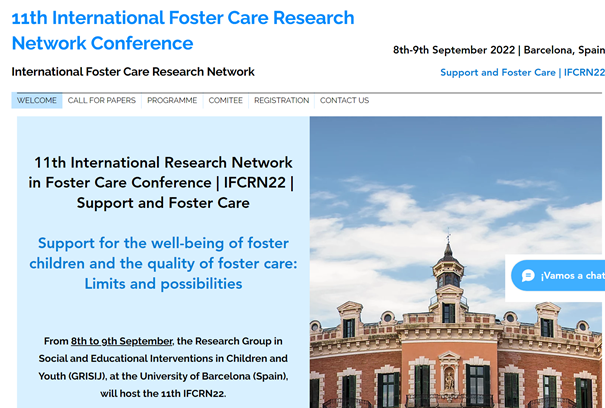Screen dimensions: 605x408
Task: Click the building photo of the university
Action: [x=456, y=262]
